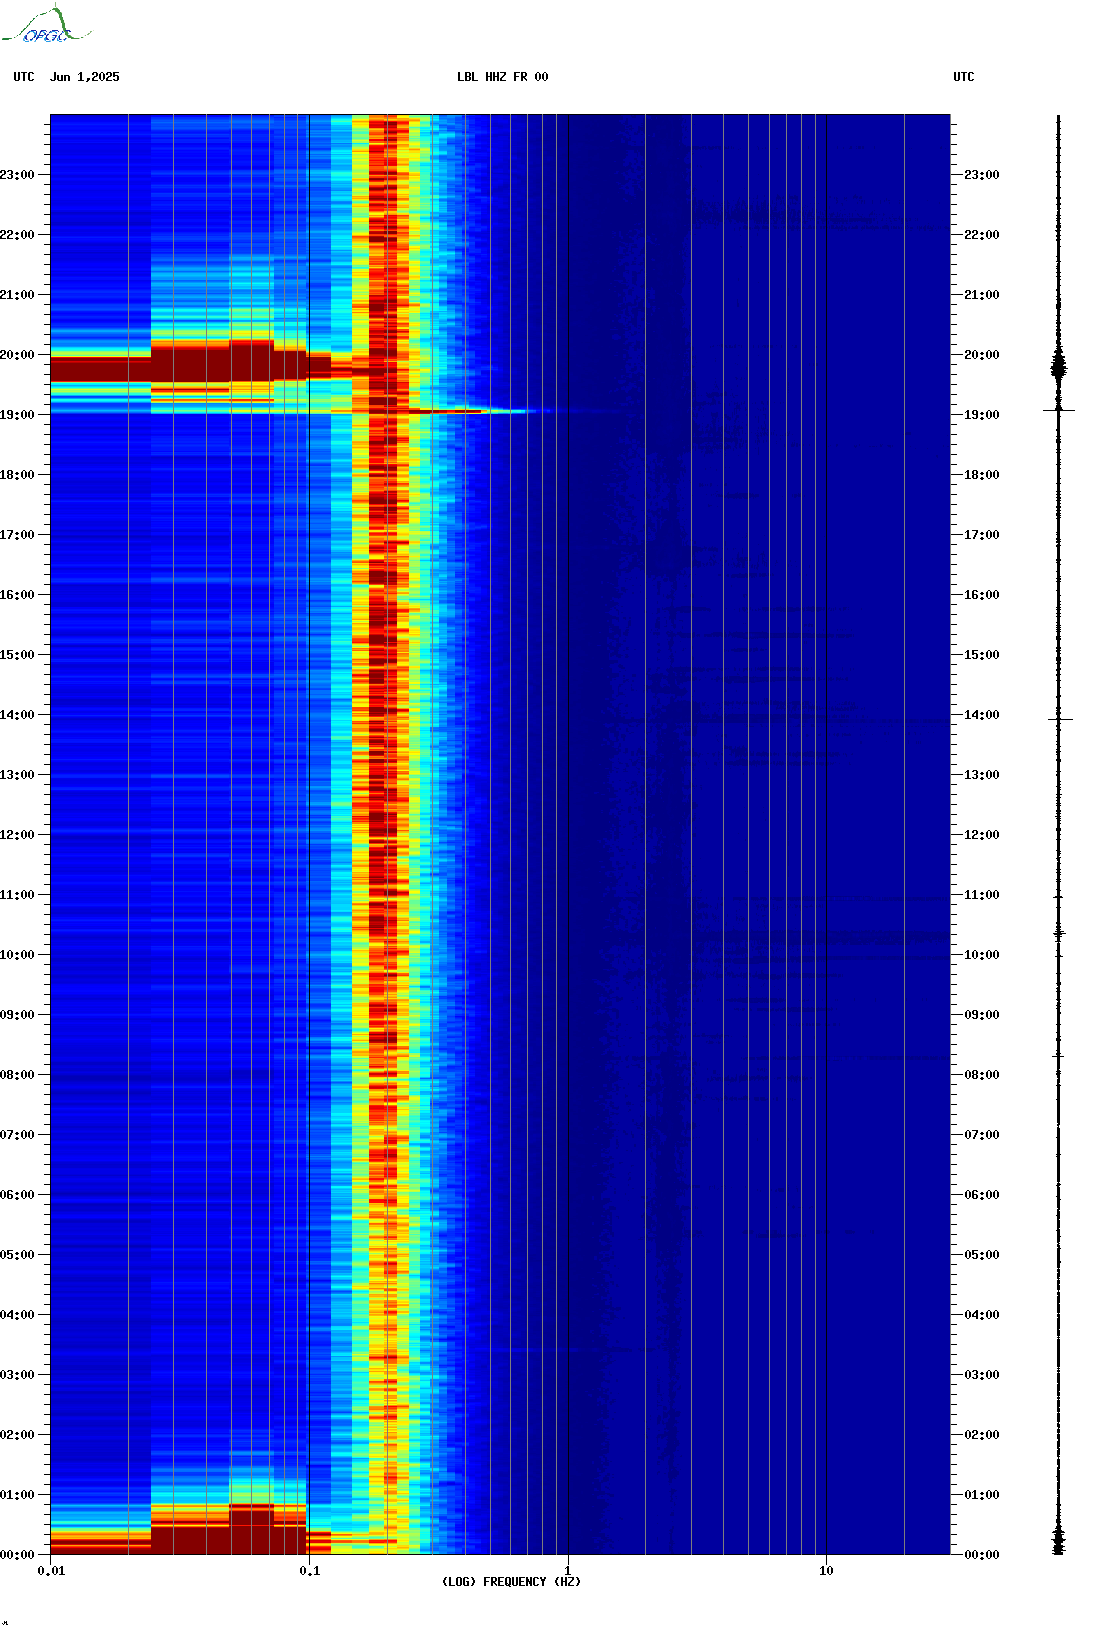The image size is (1102, 1634).
Task: Click the dark red low-frequency block near 00:30
Action: coord(228,1530)
